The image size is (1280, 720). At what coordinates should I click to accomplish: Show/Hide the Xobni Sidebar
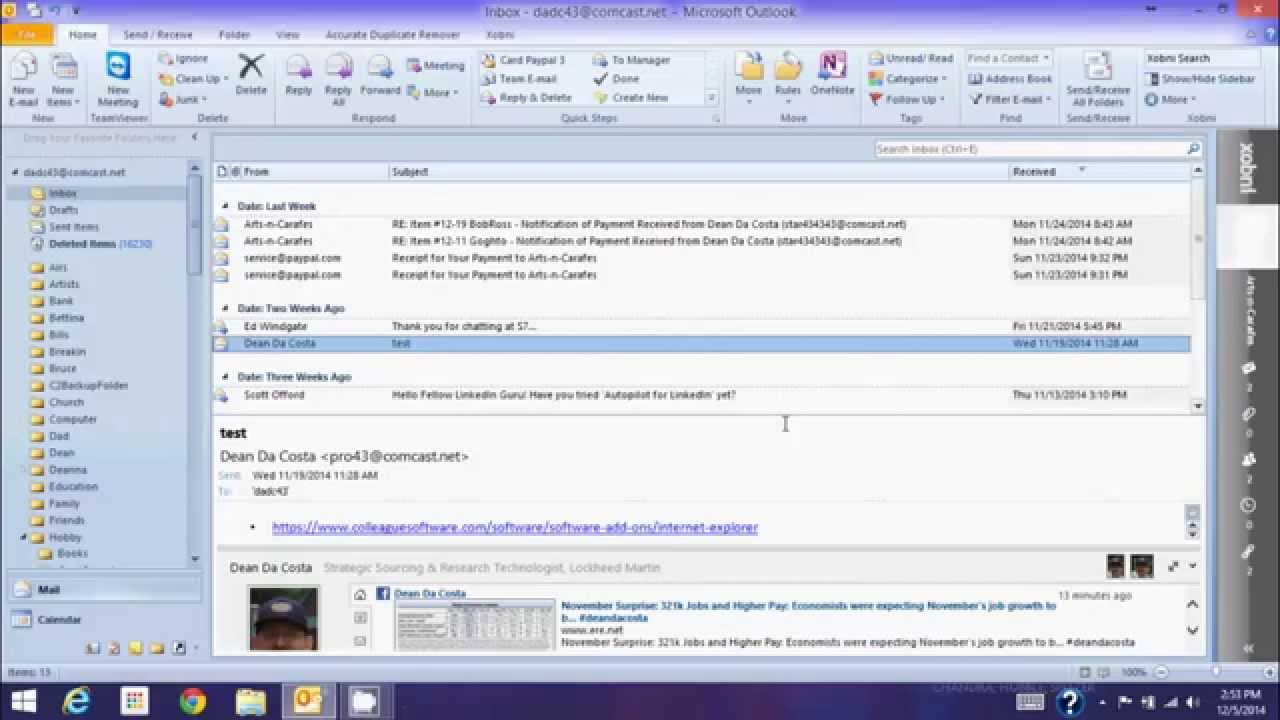[x=1200, y=79]
